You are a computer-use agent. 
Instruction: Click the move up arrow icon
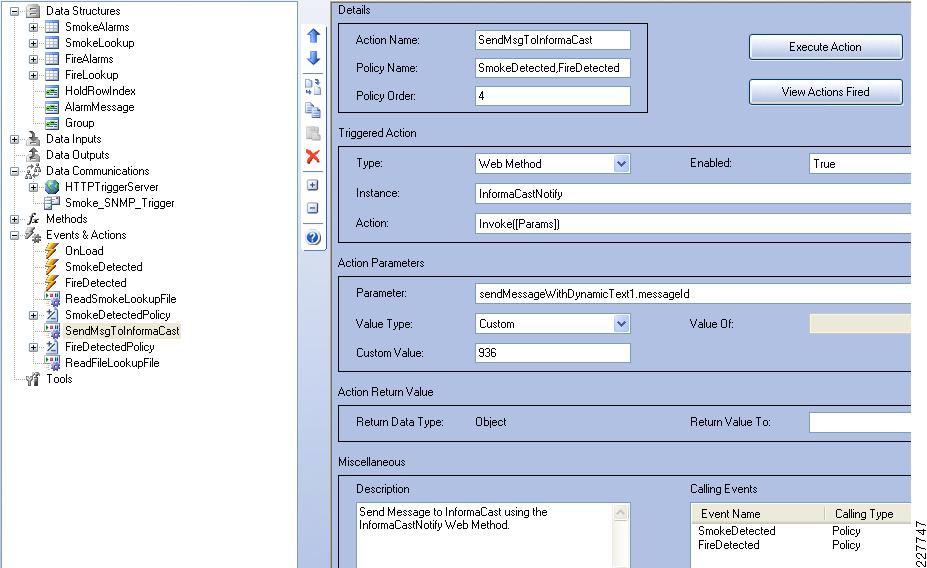coord(313,35)
